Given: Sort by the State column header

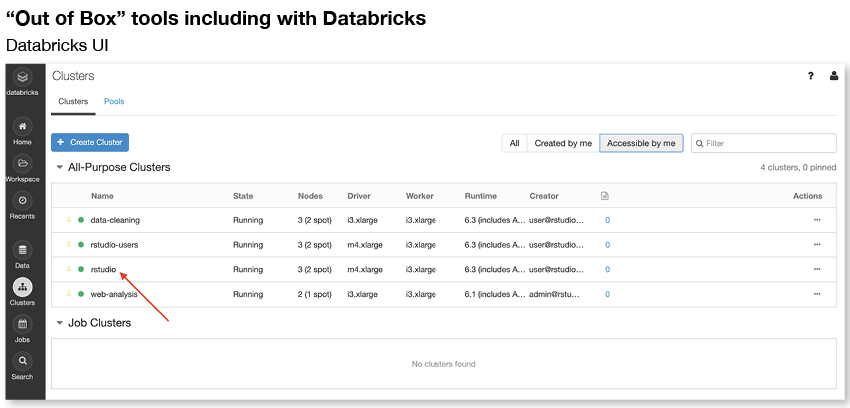Looking at the screenshot, I should [243, 196].
